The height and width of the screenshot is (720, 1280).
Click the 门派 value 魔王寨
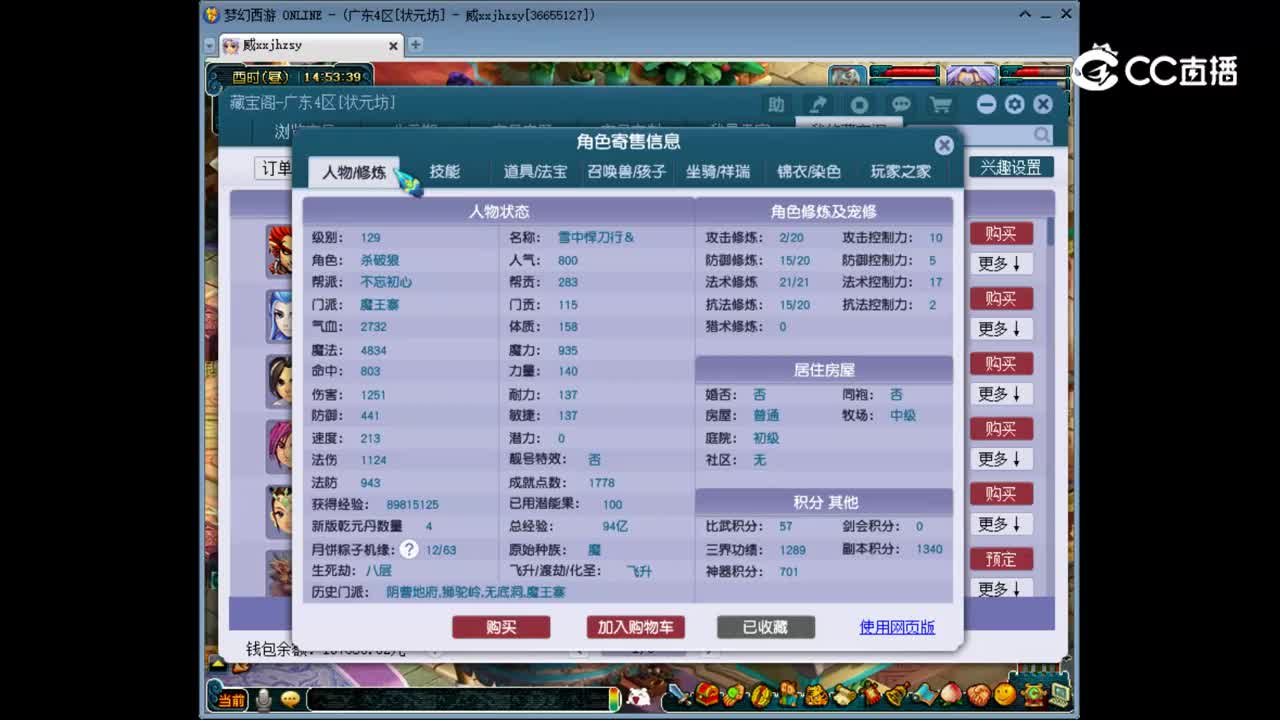point(380,304)
